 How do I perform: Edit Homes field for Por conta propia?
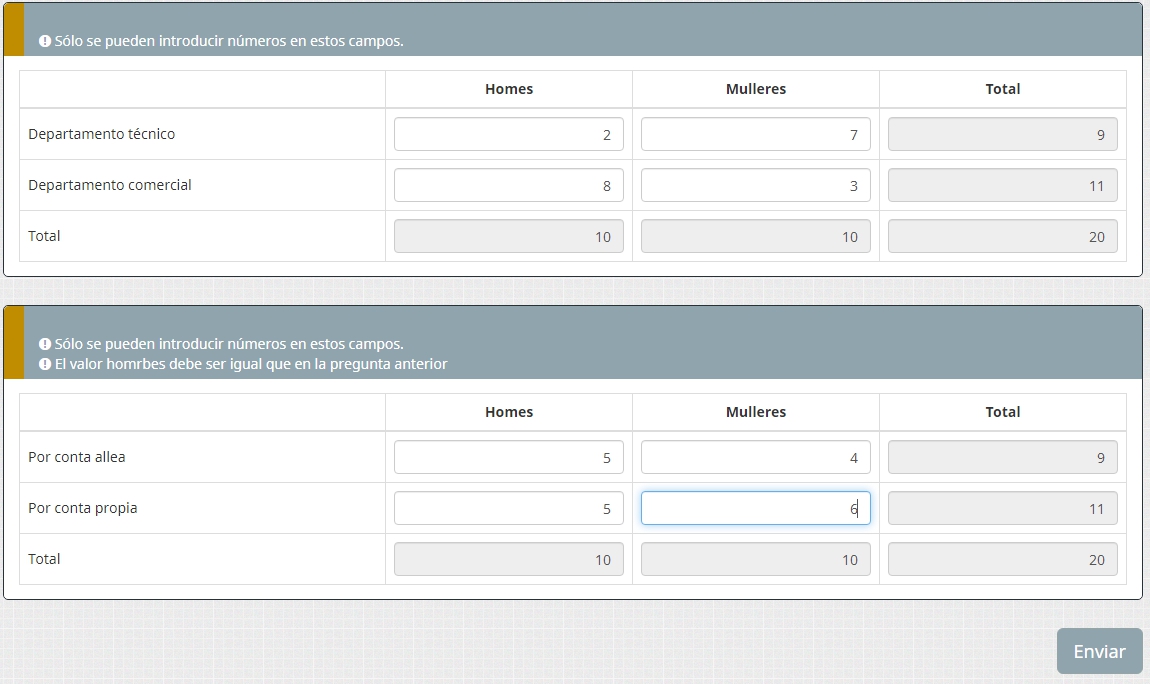coord(508,509)
